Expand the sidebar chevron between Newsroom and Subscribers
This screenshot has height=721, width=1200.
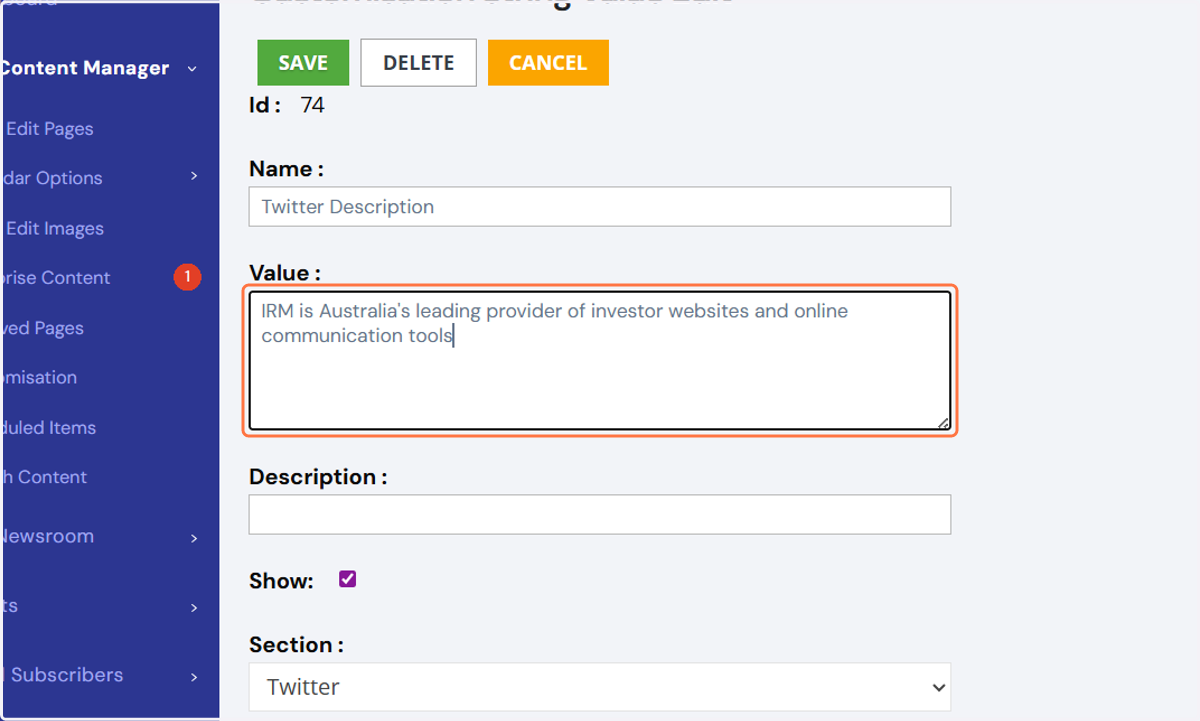pos(194,607)
